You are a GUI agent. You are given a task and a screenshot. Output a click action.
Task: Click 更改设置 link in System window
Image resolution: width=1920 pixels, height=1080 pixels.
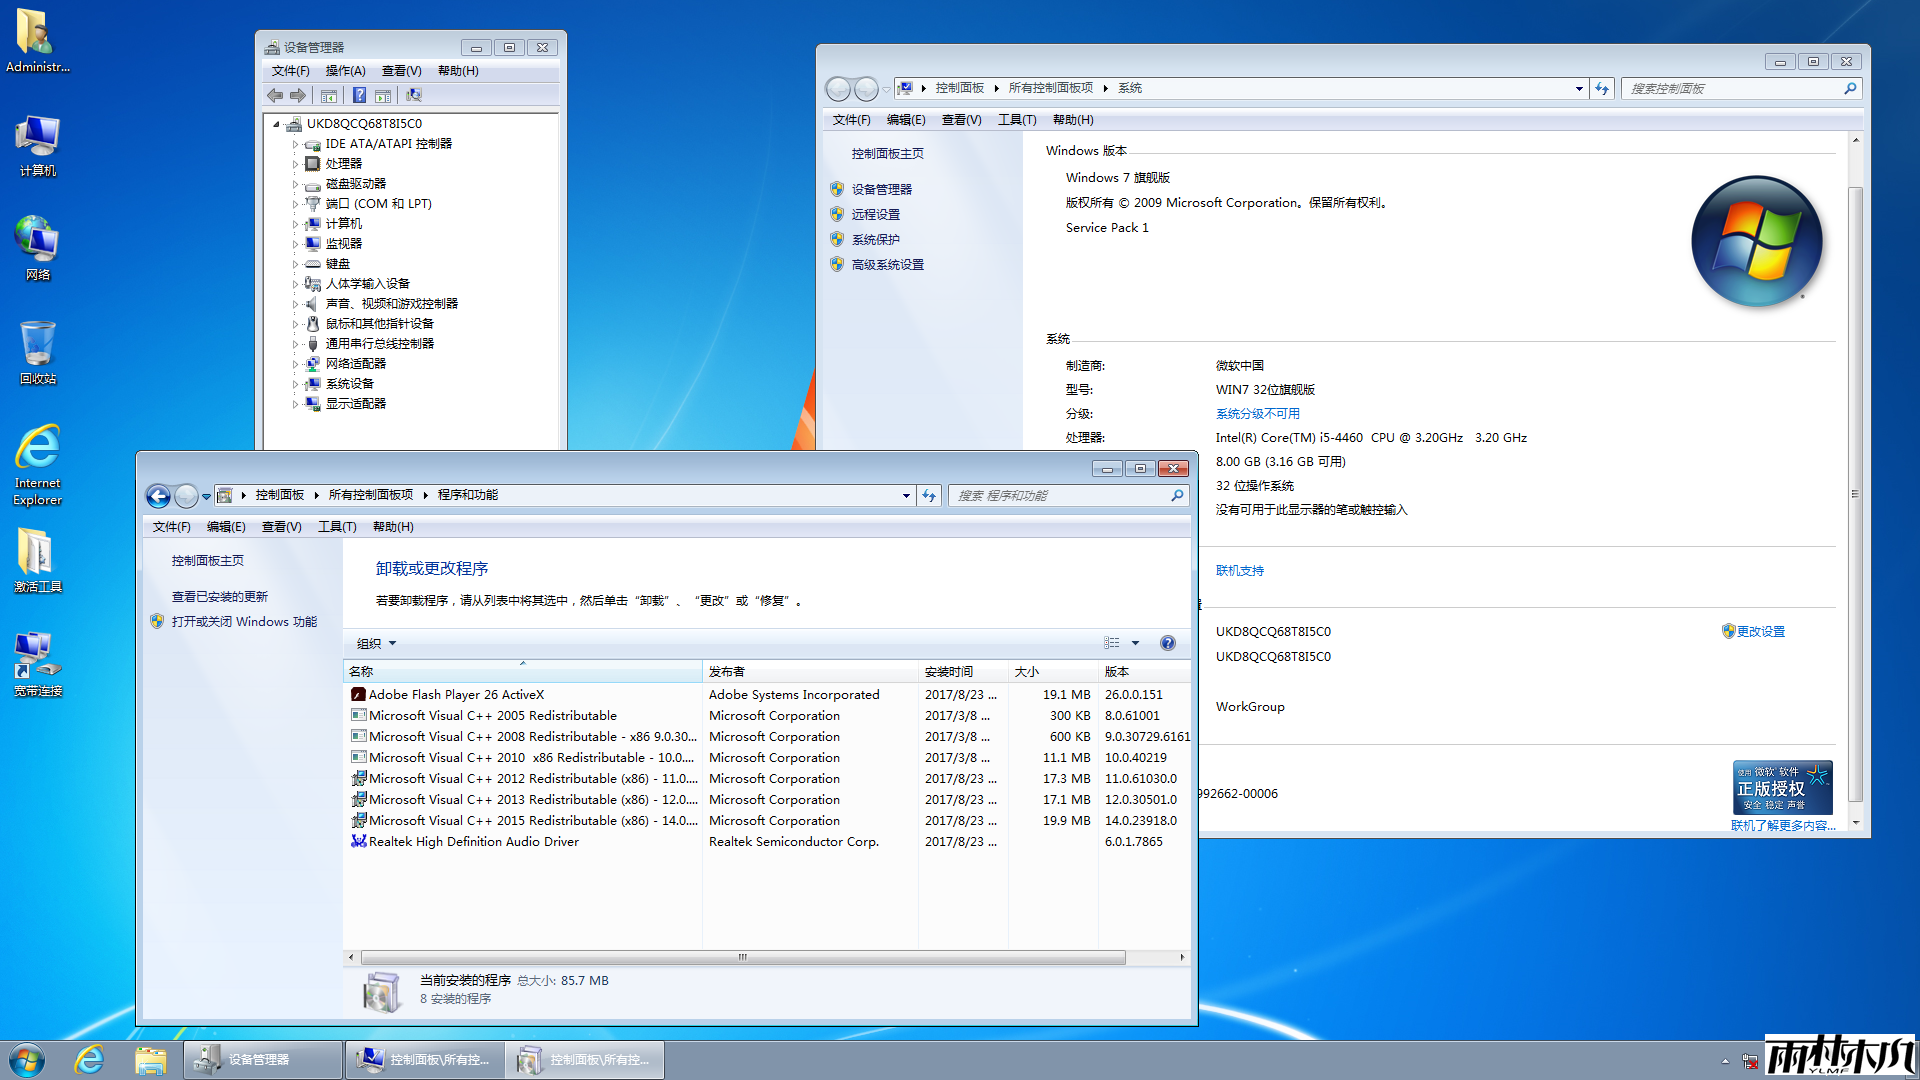[1760, 631]
